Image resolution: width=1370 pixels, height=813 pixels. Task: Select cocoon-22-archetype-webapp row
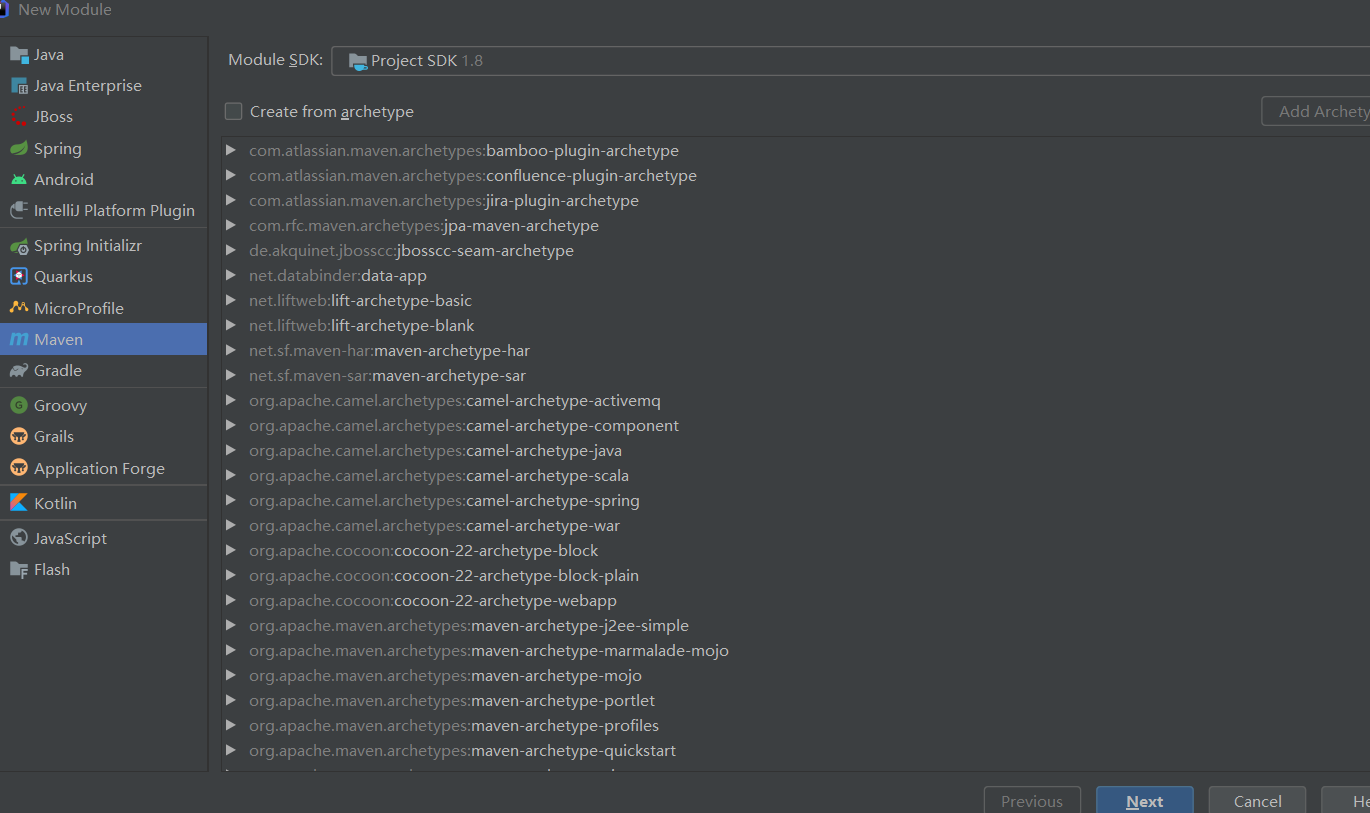click(796, 600)
